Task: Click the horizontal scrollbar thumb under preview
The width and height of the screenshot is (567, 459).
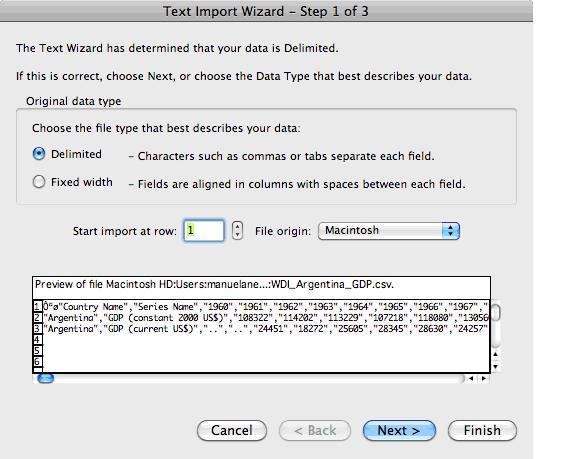Action: [x=46, y=378]
